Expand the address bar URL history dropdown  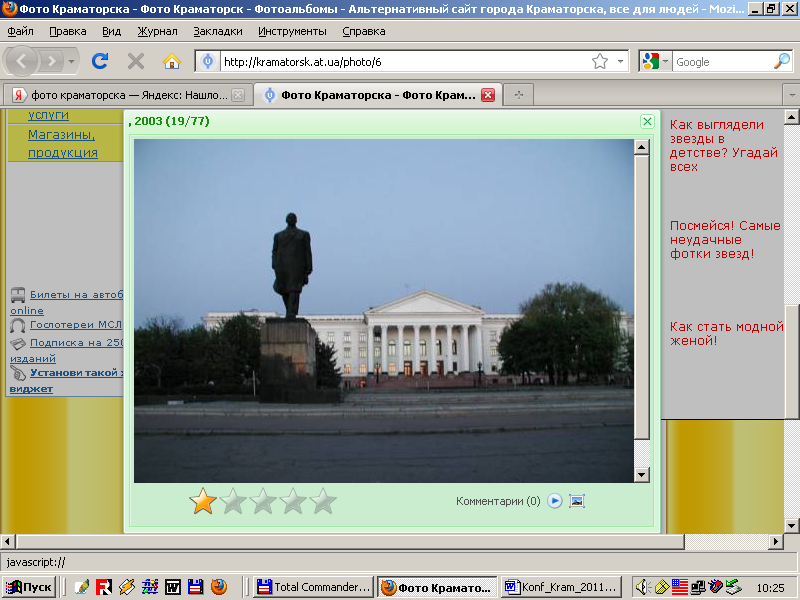(x=620, y=62)
